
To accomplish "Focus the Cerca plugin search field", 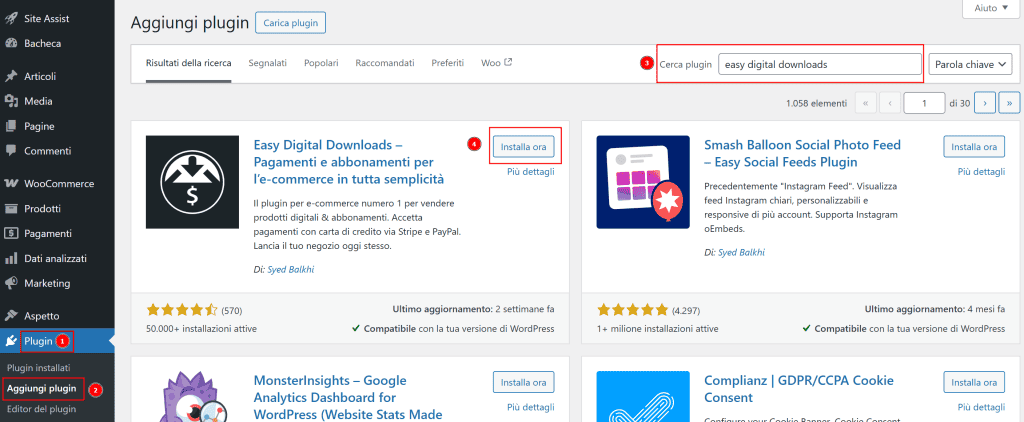I will pyautogui.click(x=820, y=65).
